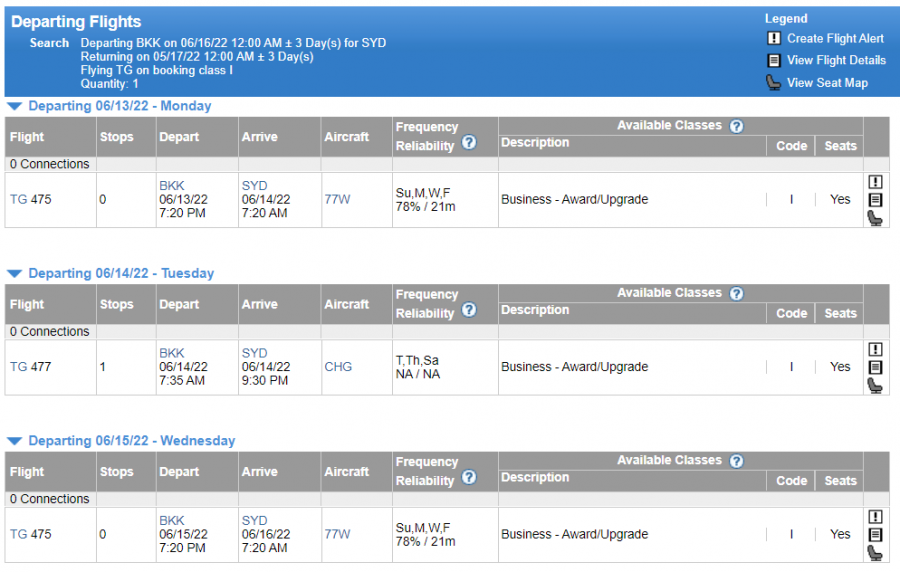Create flight alert for TG 475 Monday
This screenshot has height=572, width=900.
(x=875, y=182)
